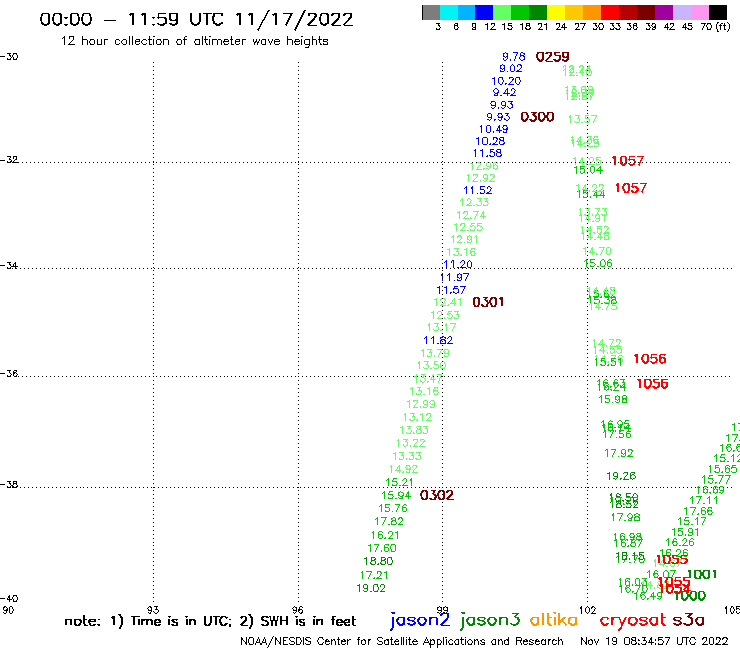The height and width of the screenshot is (650, 740).
Task: Click the date range title '00:00 – 11:59 UTC 11/17/2022'
Action: tap(196, 19)
